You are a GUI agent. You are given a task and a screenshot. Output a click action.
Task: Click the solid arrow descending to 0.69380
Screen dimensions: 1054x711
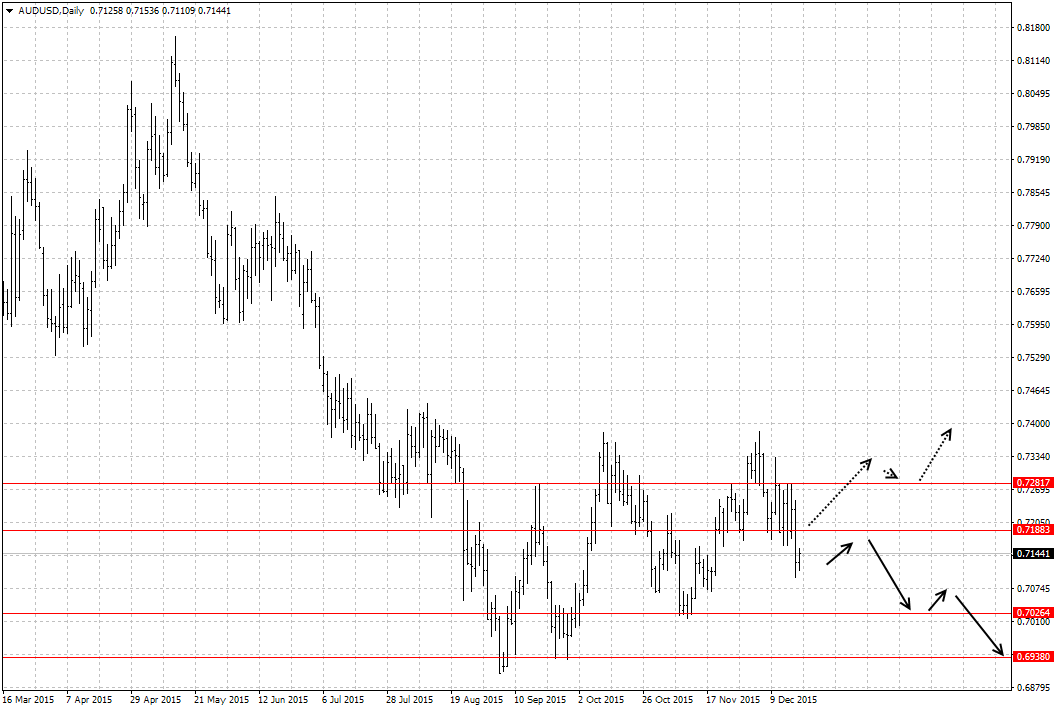[980, 625]
